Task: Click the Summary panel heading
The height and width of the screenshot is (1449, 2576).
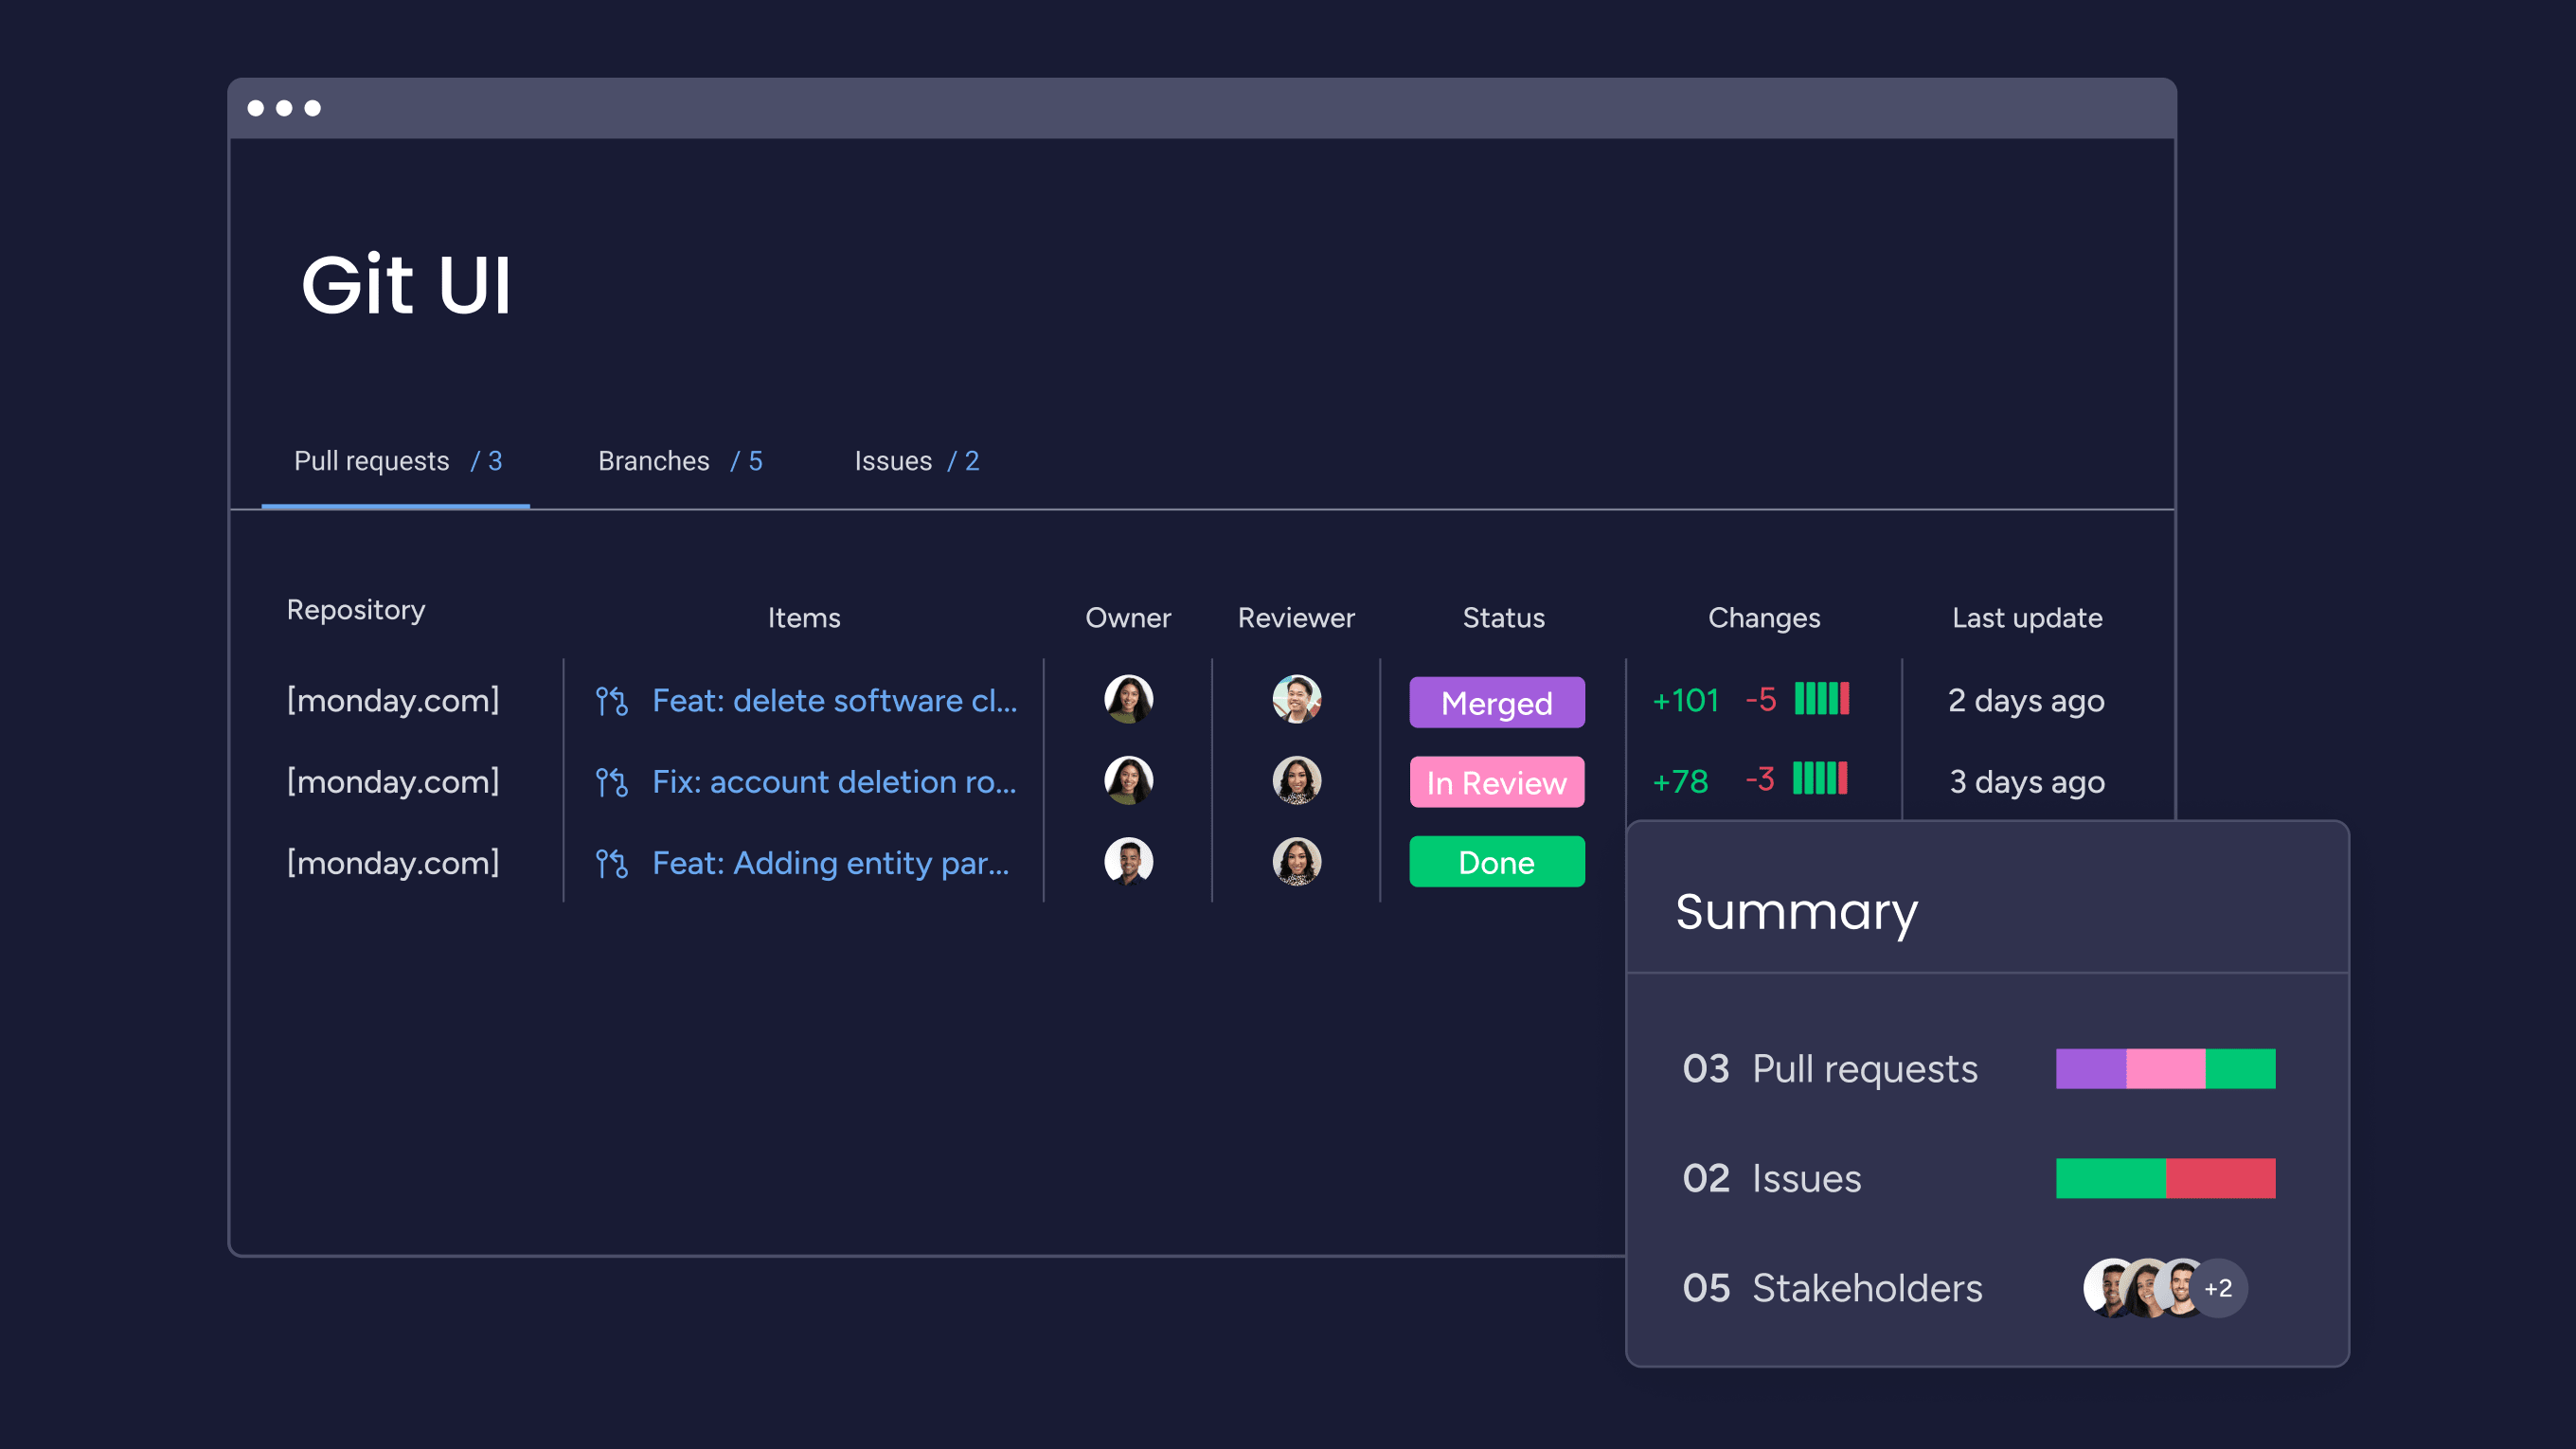Action: pyautogui.click(x=1797, y=912)
